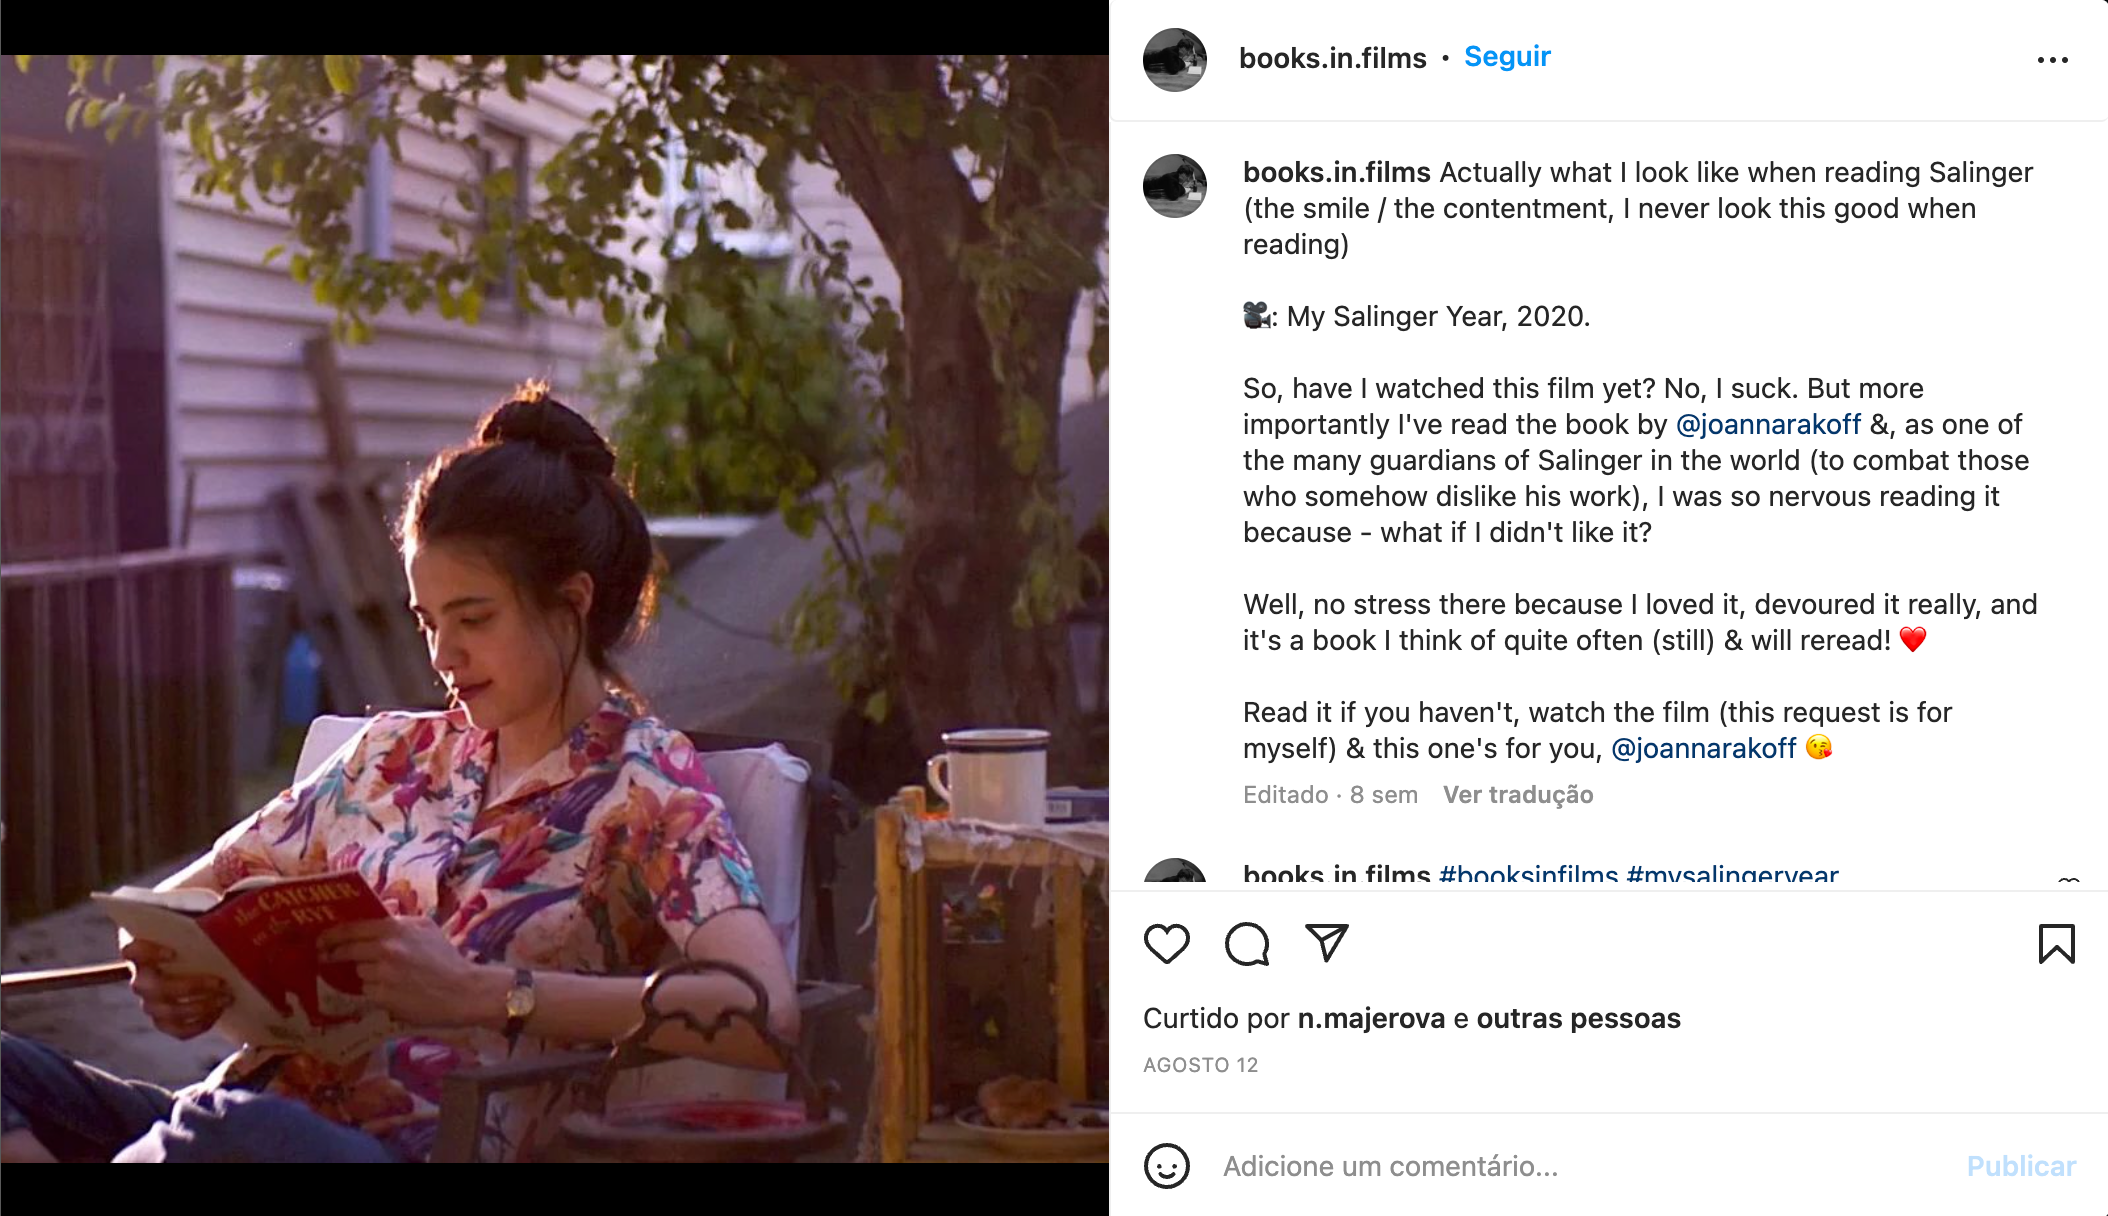Image resolution: width=2108 pixels, height=1216 pixels.
Task: Open the three-dot more options menu
Action: tap(2053, 60)
